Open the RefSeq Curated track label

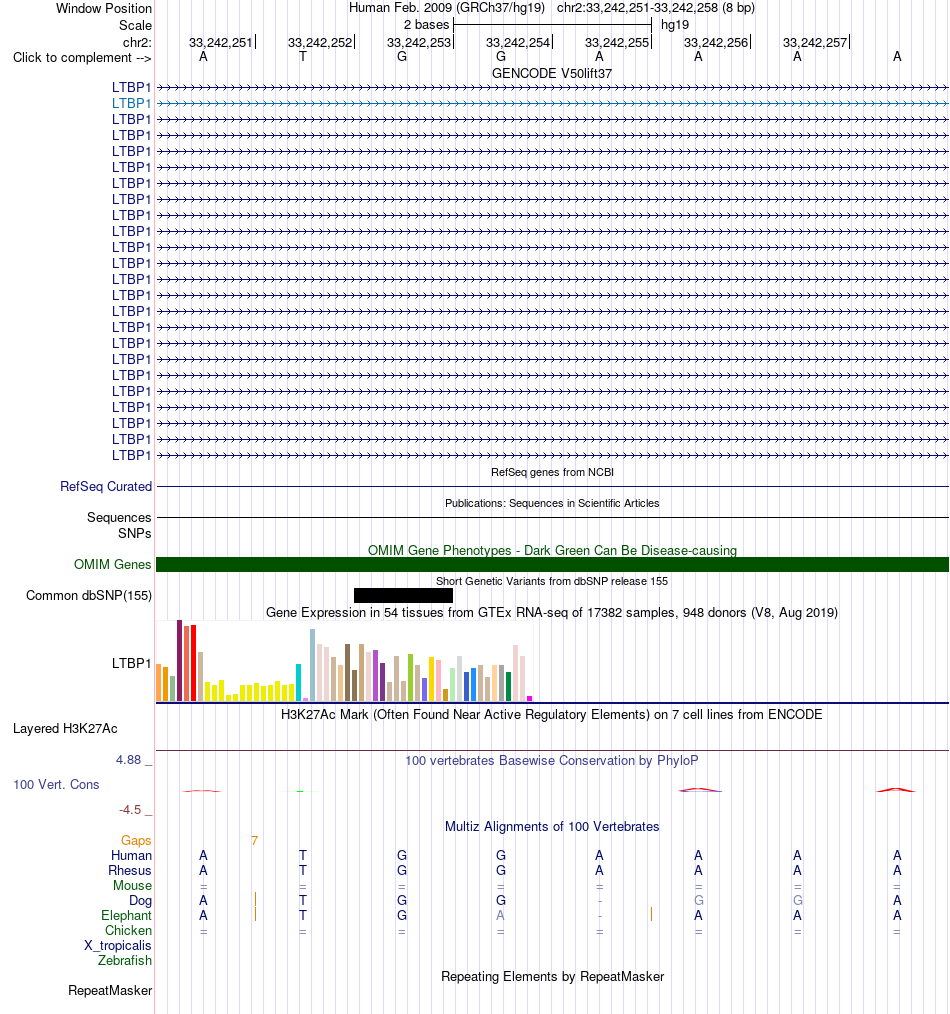[x=106, y=486]
